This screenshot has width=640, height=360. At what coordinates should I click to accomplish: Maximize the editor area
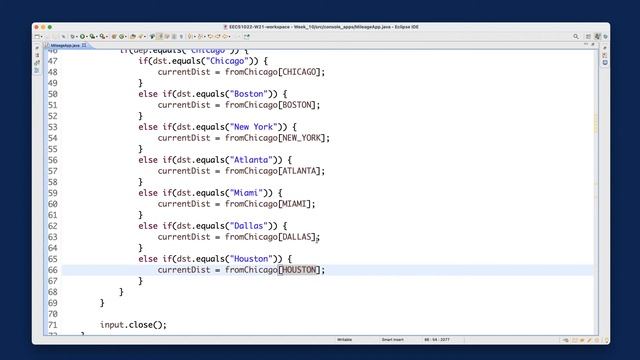pos(593,44)
